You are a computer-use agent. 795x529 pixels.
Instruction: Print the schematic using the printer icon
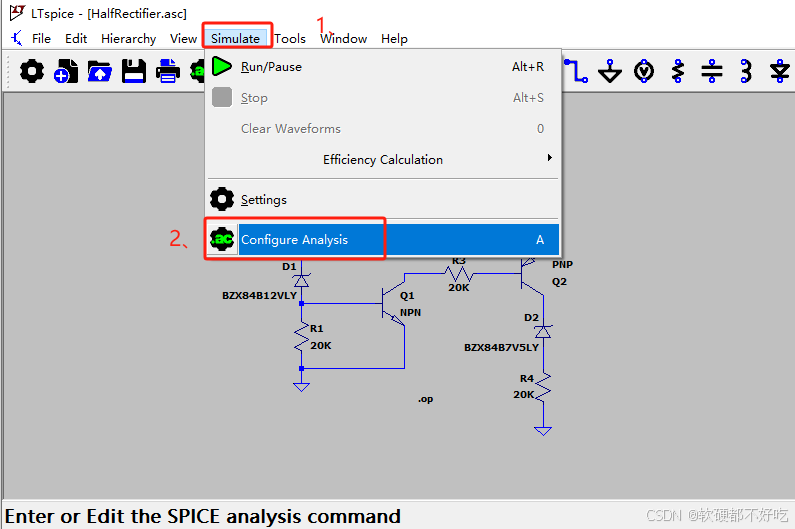(168, 71)
